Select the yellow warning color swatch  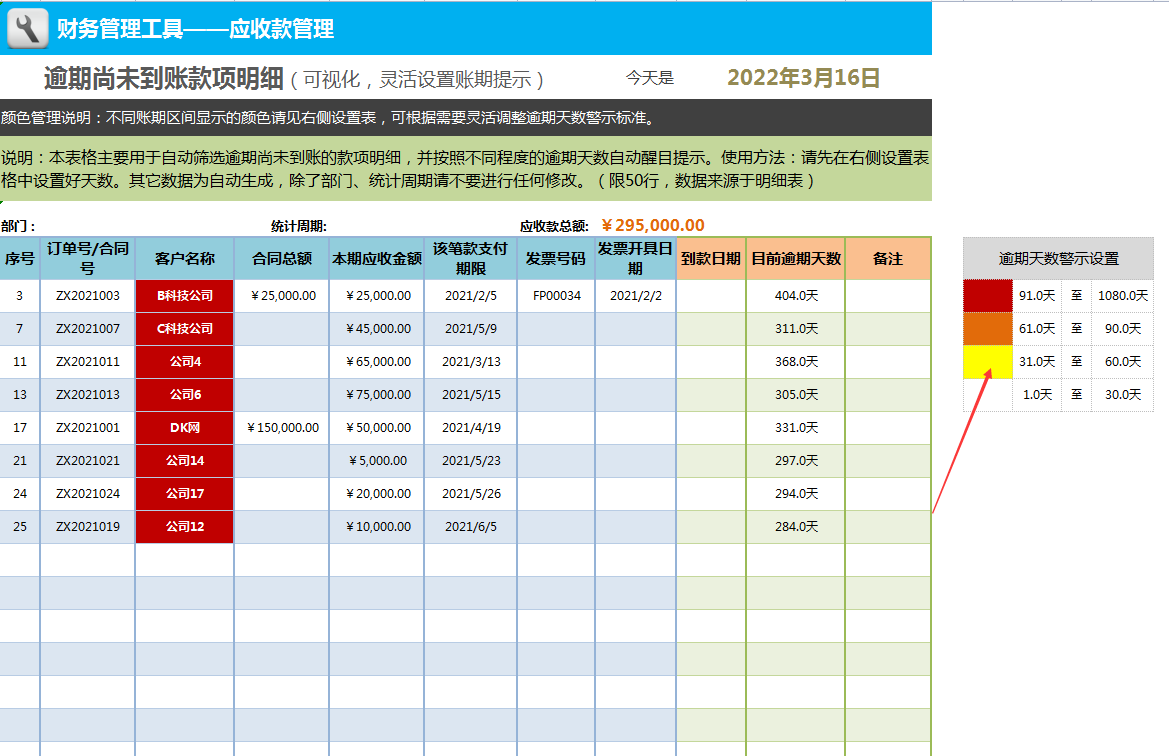pos(987,362)
